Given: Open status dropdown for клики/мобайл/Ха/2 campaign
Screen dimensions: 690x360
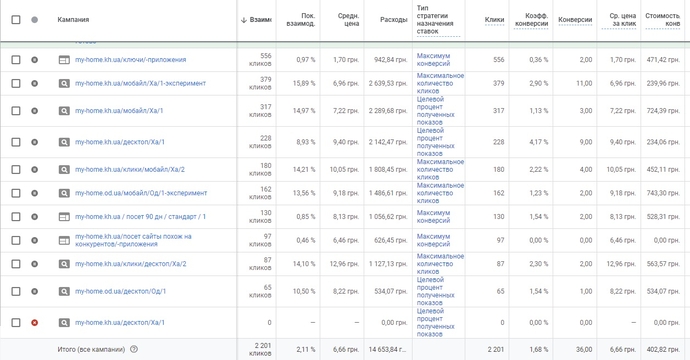Looking at the screenshot, I should (34, 169).
